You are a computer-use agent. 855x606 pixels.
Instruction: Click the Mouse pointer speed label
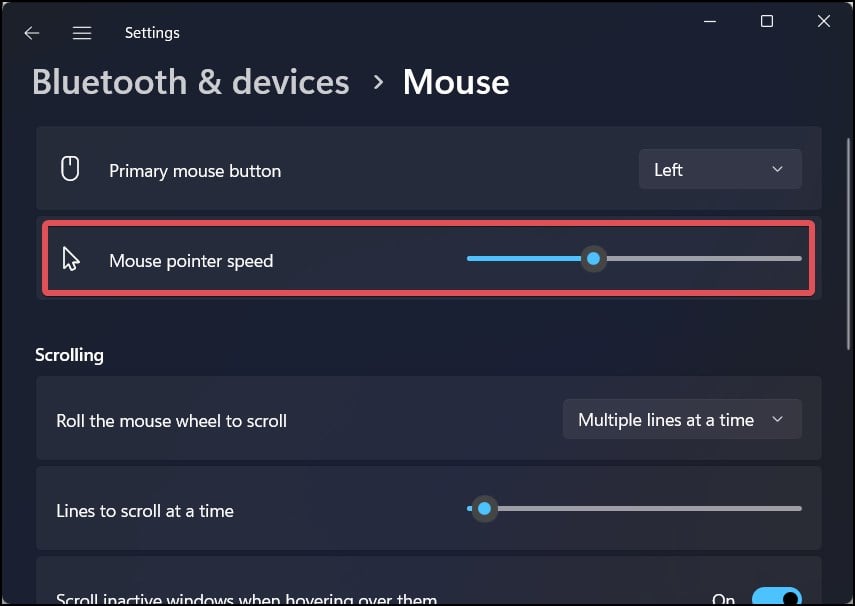[x=191, y=261]
